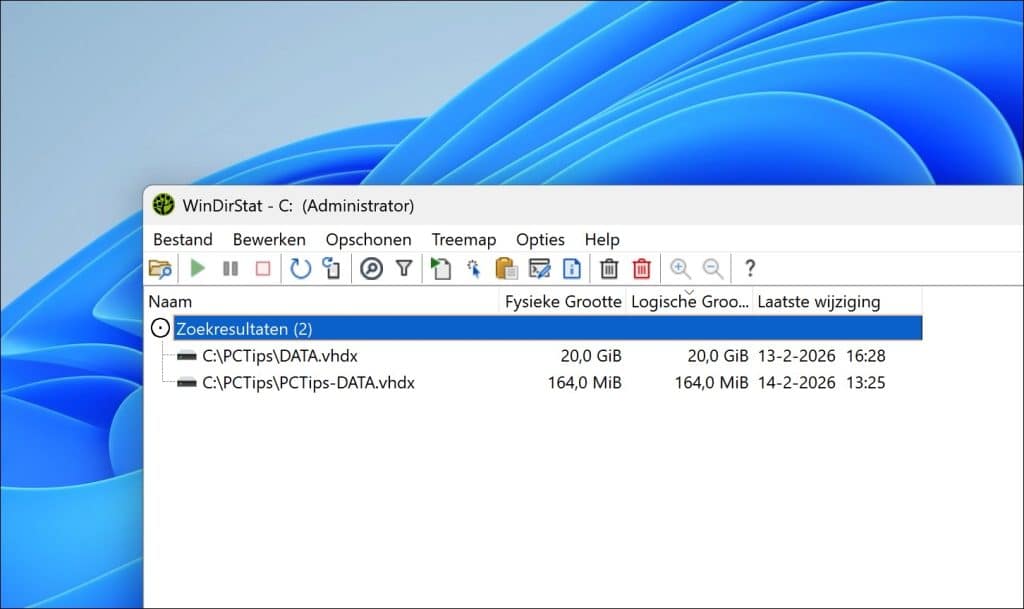1024x609 pixels.
Task: Click the WinDirStat tree logo in title bar
Action: point(163,205)
